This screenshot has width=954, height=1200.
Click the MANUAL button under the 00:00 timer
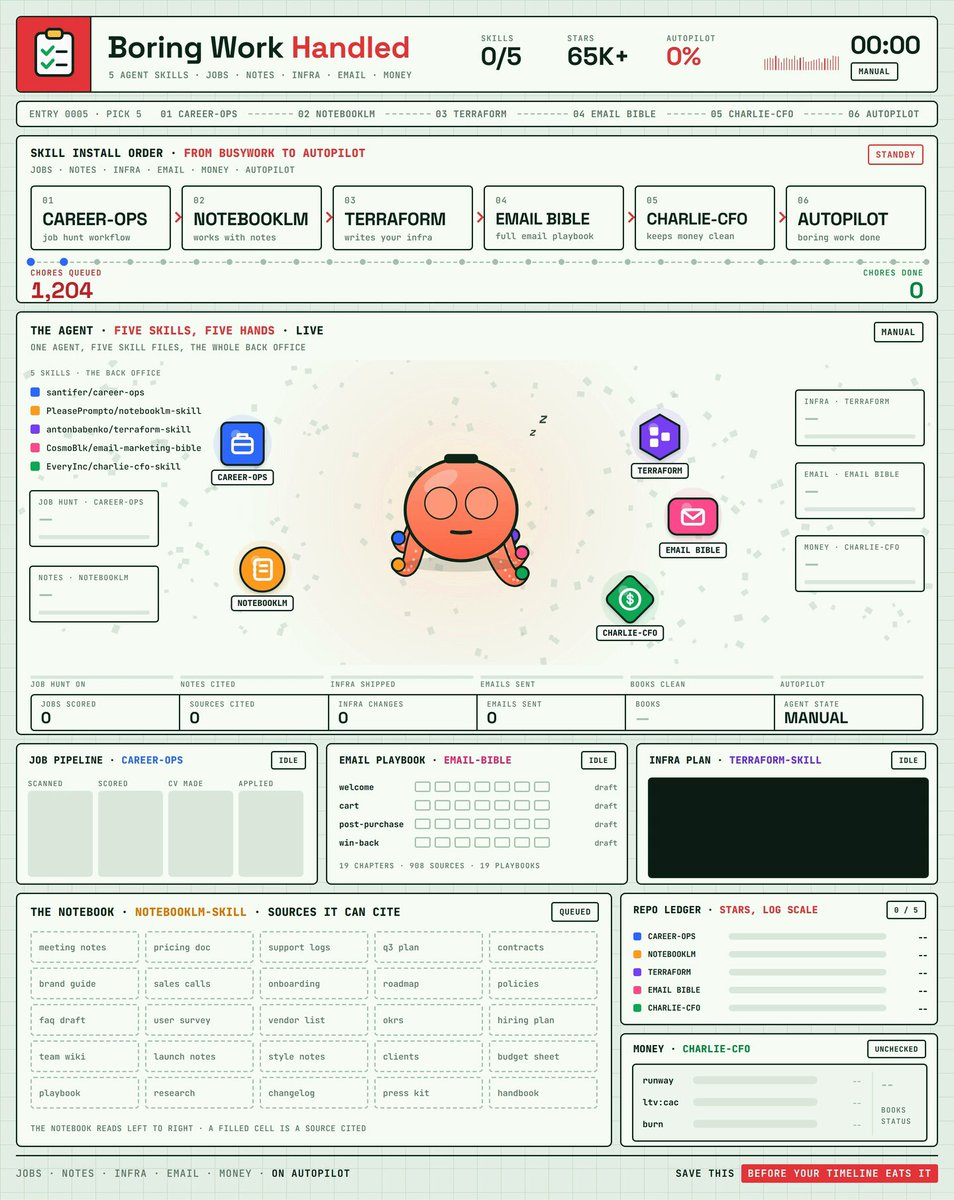(x=874, y=72)
